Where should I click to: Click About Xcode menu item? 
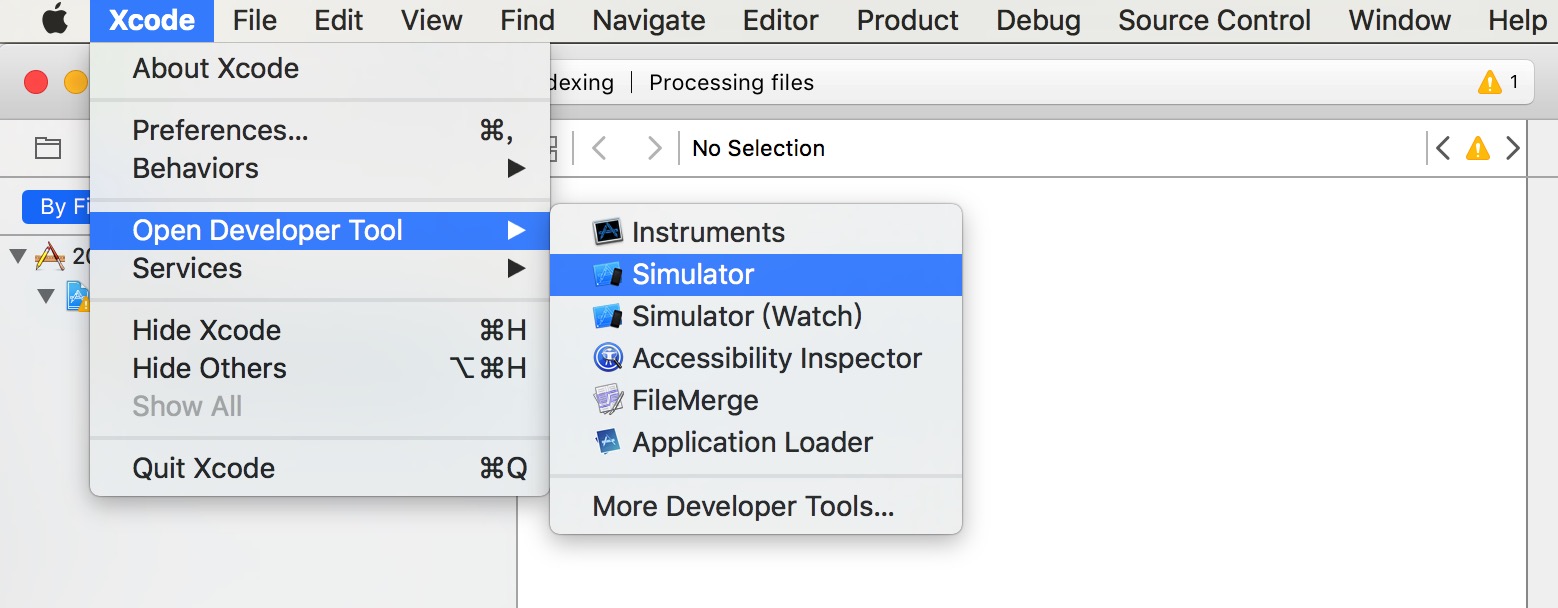point(216,68)
